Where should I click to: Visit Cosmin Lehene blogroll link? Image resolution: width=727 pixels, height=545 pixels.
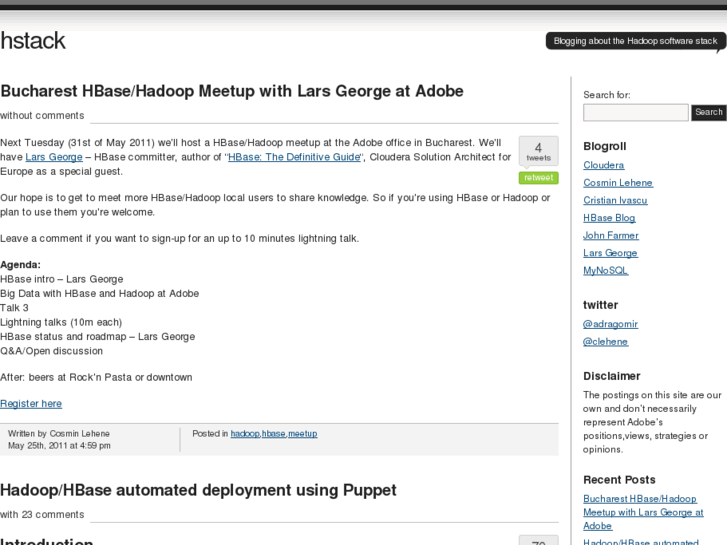618,183
